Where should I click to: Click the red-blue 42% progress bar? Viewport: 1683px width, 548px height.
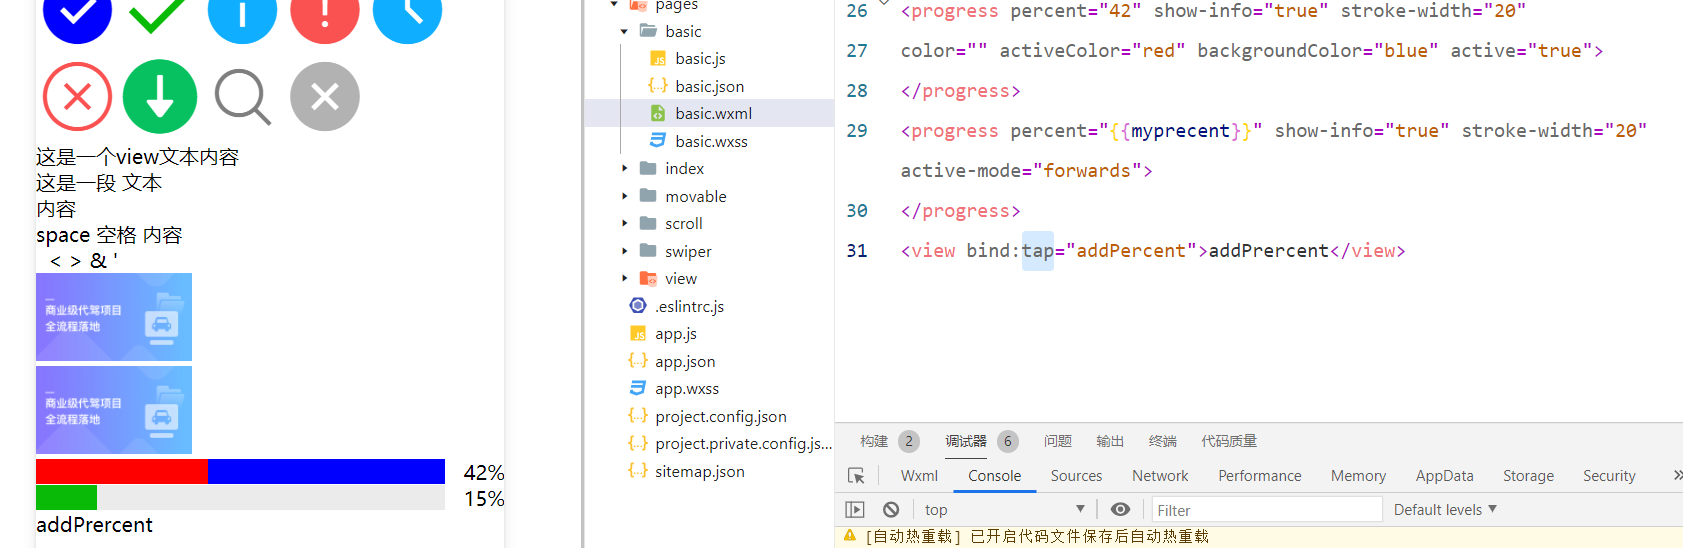click(240, 472)
